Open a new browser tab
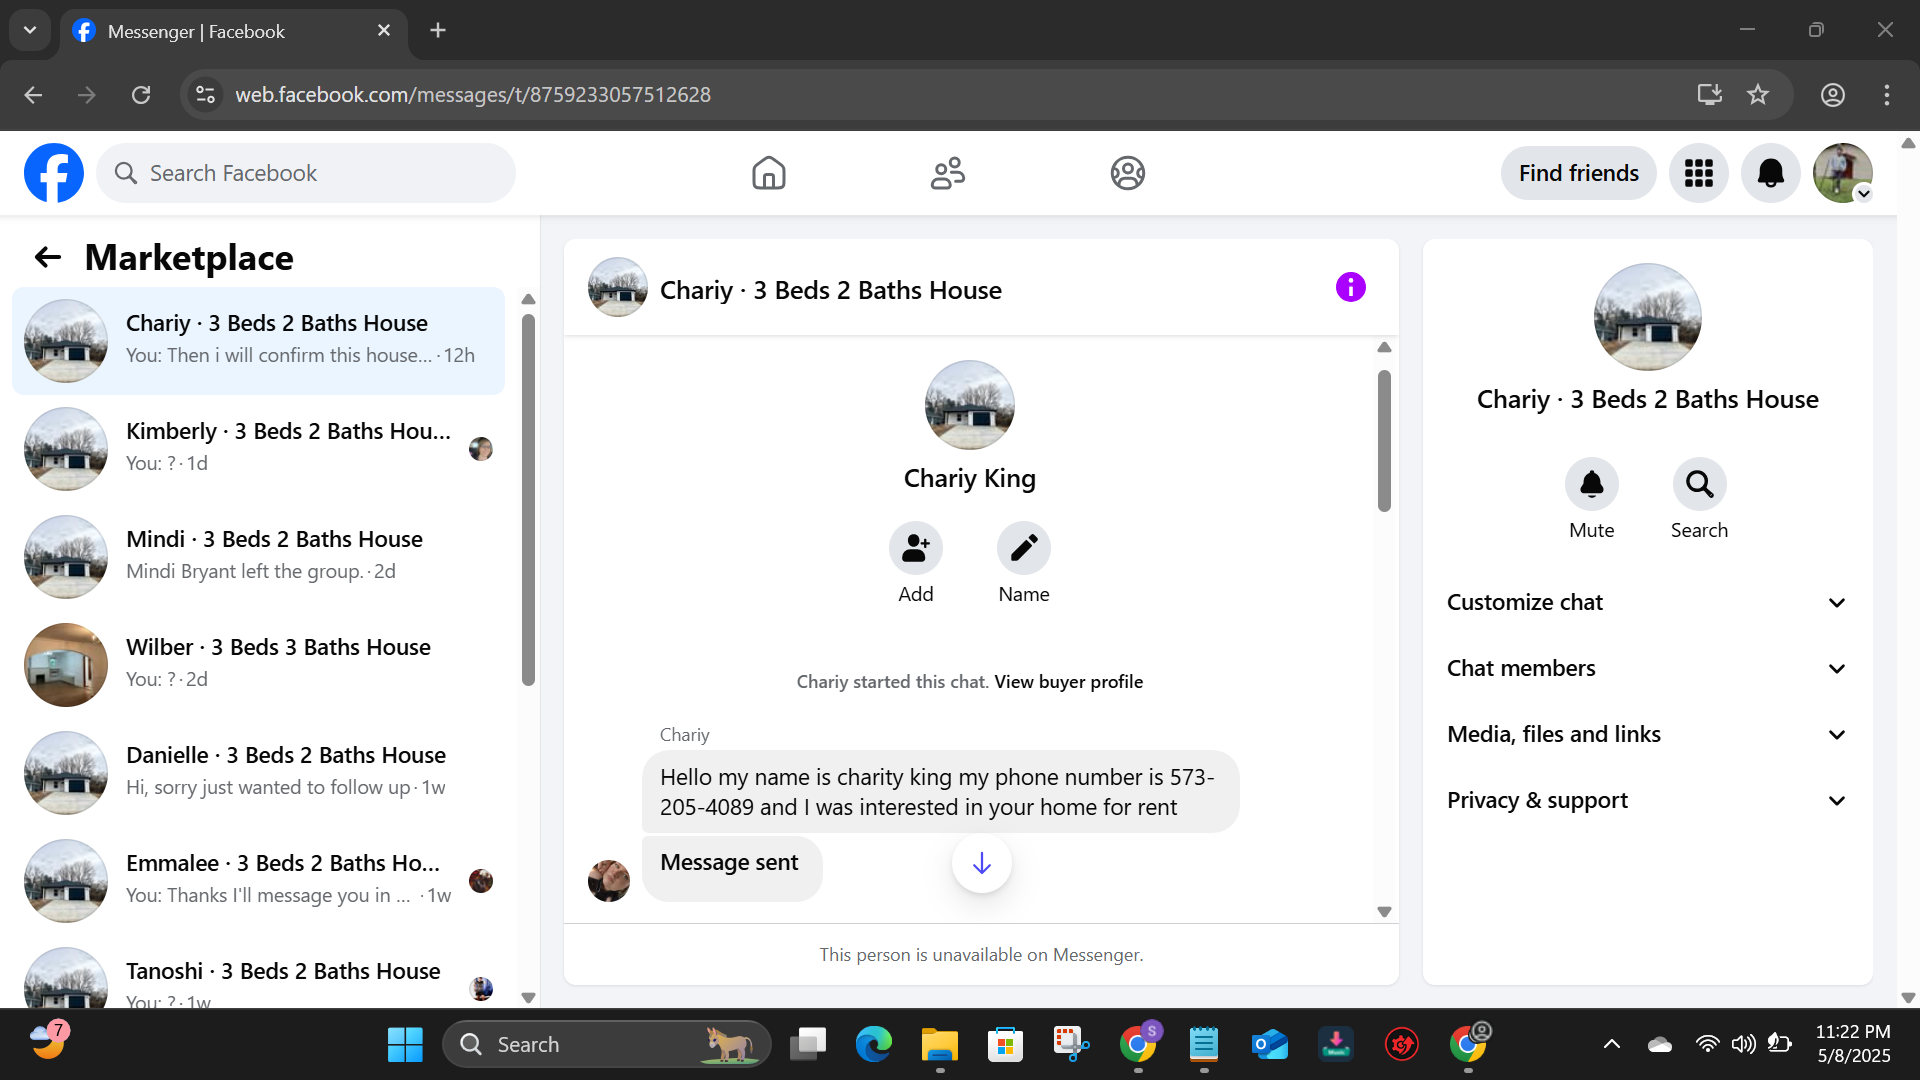The image size is (1920, 1080). 438,31
